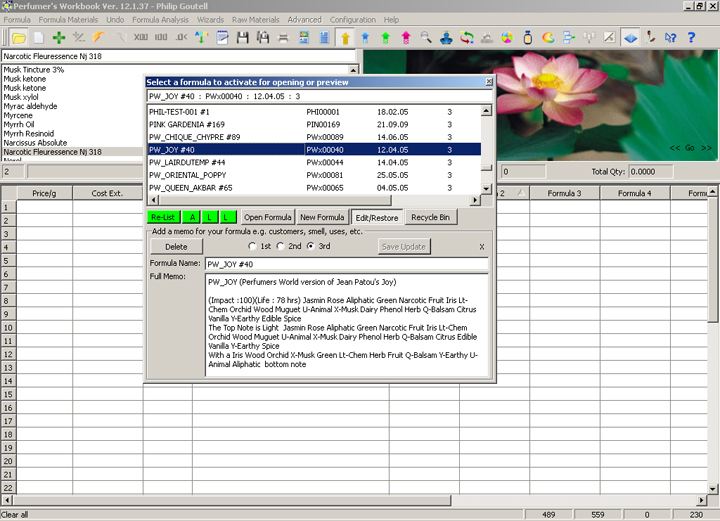Click formula list scroll up arrow
The height and width of the screenshot is (521, 720).
tap(486, 111)
